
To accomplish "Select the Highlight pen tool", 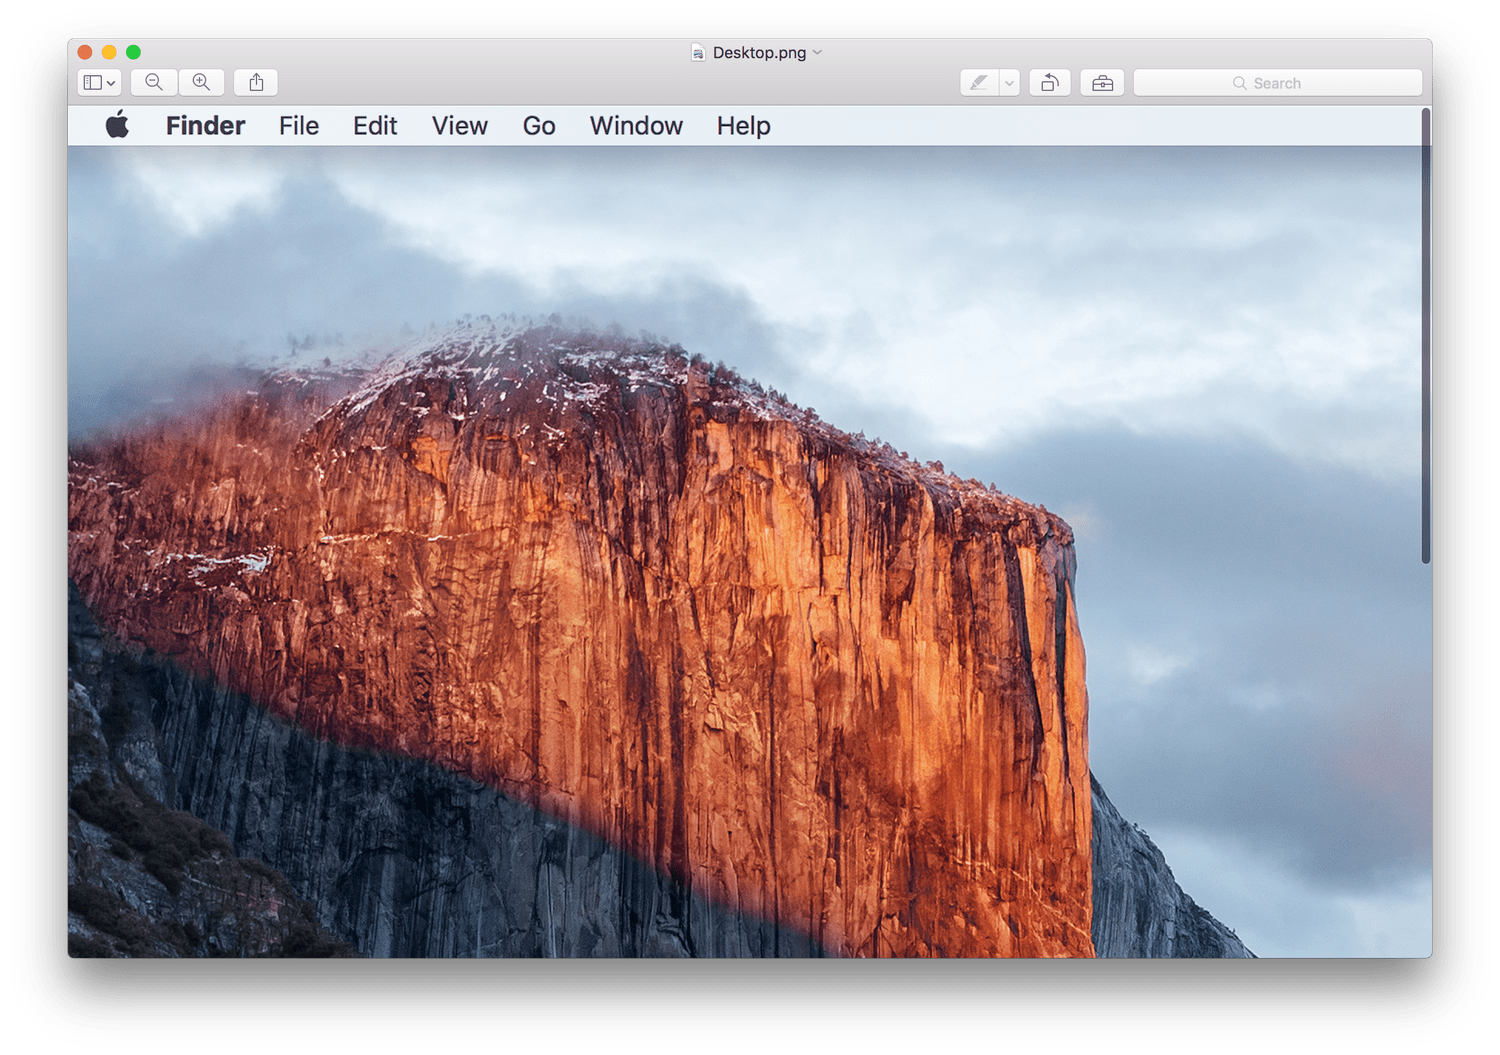I will 979,83.
